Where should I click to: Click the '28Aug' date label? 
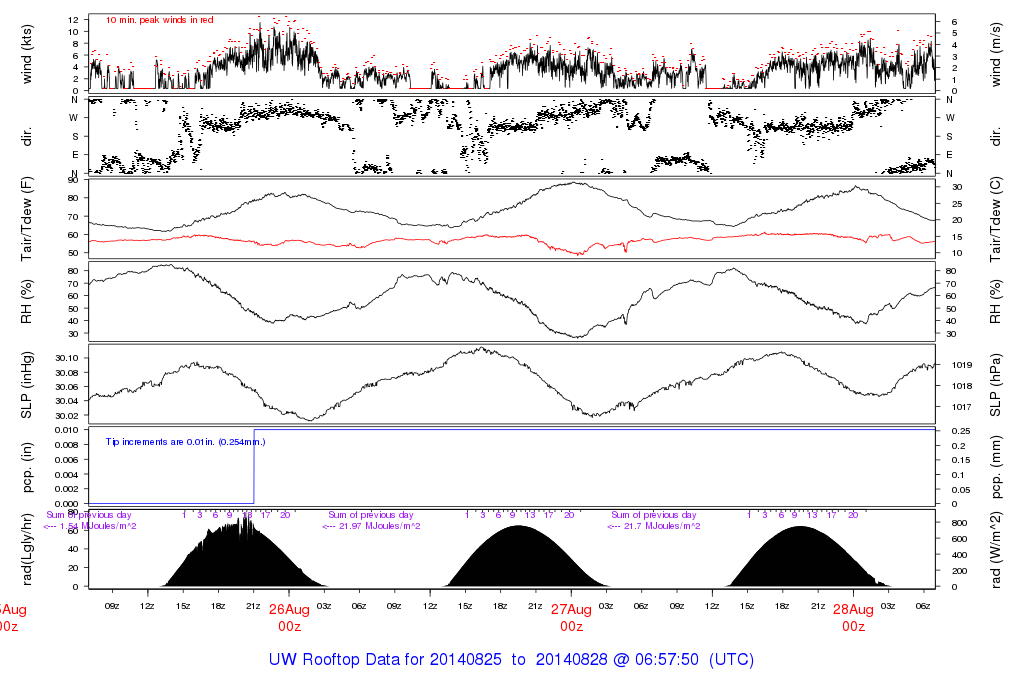[x=854, y=610]
